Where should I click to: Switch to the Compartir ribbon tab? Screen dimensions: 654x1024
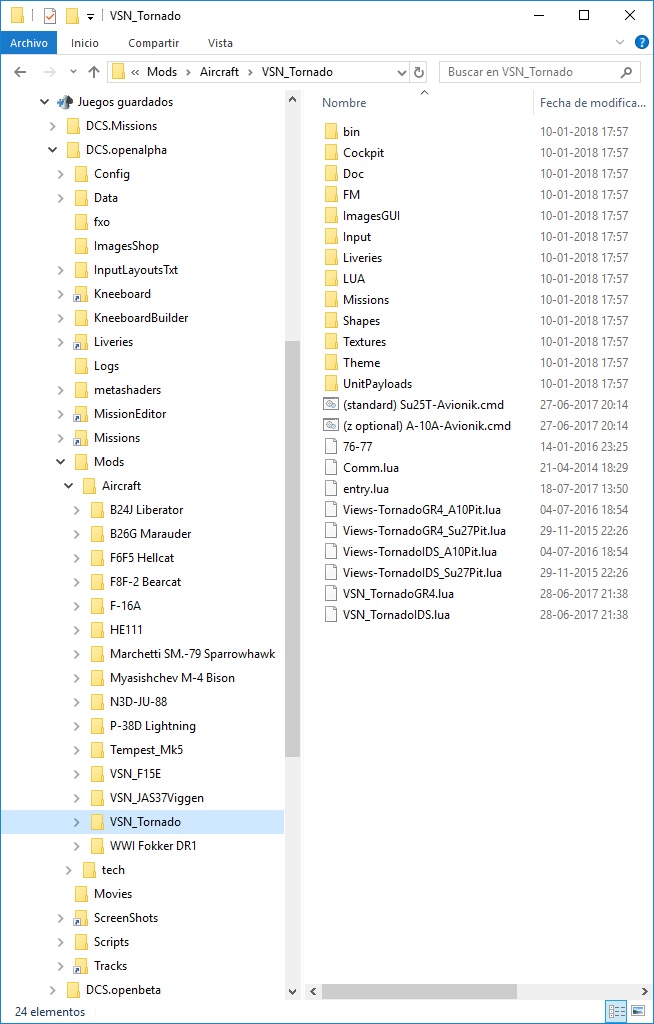point(154,43)
